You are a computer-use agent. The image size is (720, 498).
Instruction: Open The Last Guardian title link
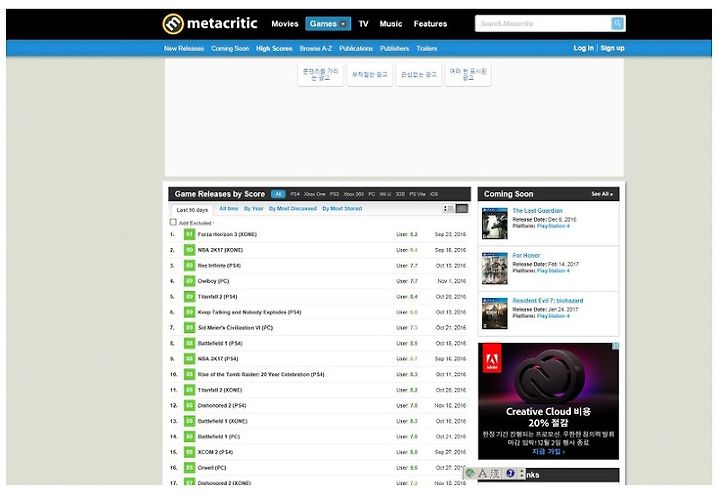click(x=537, y=211)
